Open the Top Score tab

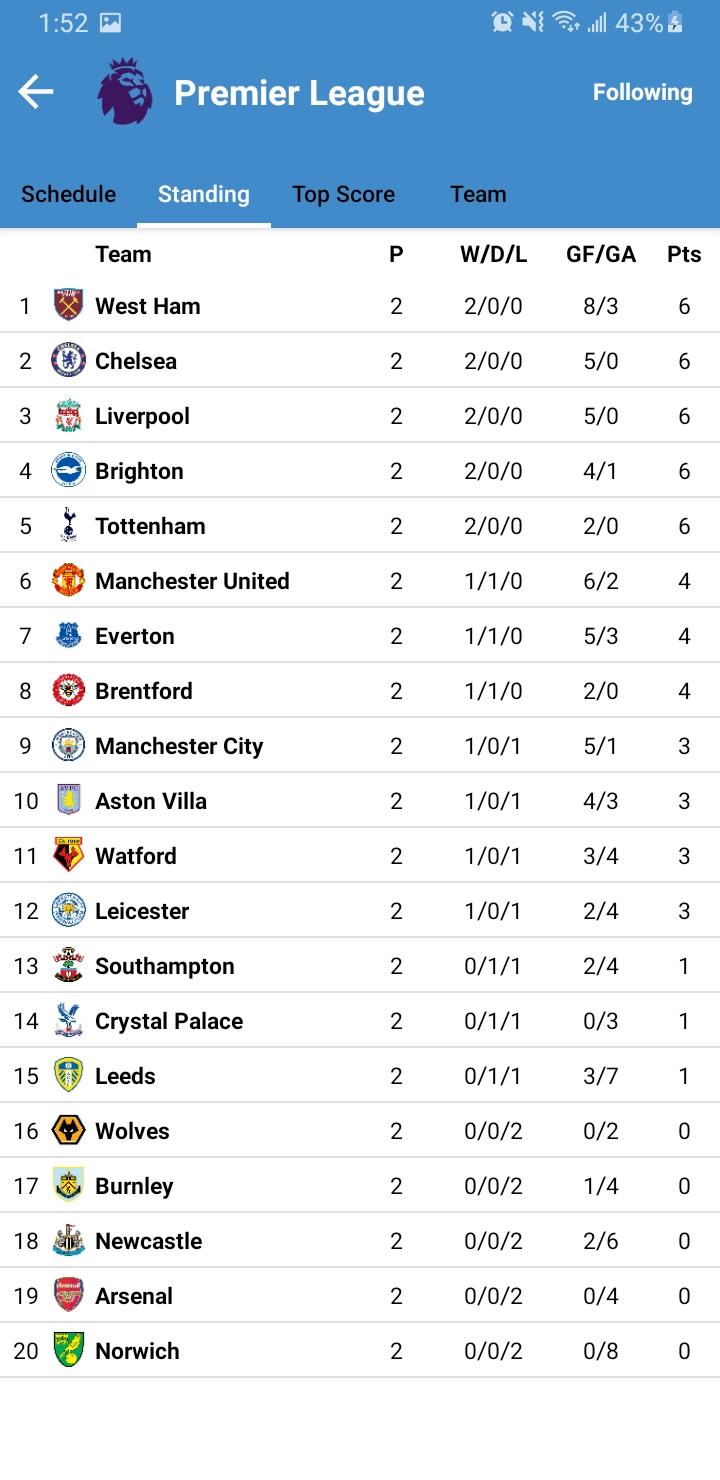[x=343, y=194]
